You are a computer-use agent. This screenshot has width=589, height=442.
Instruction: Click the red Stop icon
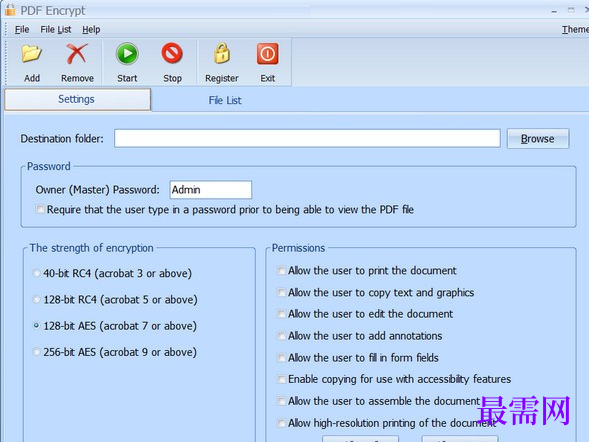coord(172,53)
